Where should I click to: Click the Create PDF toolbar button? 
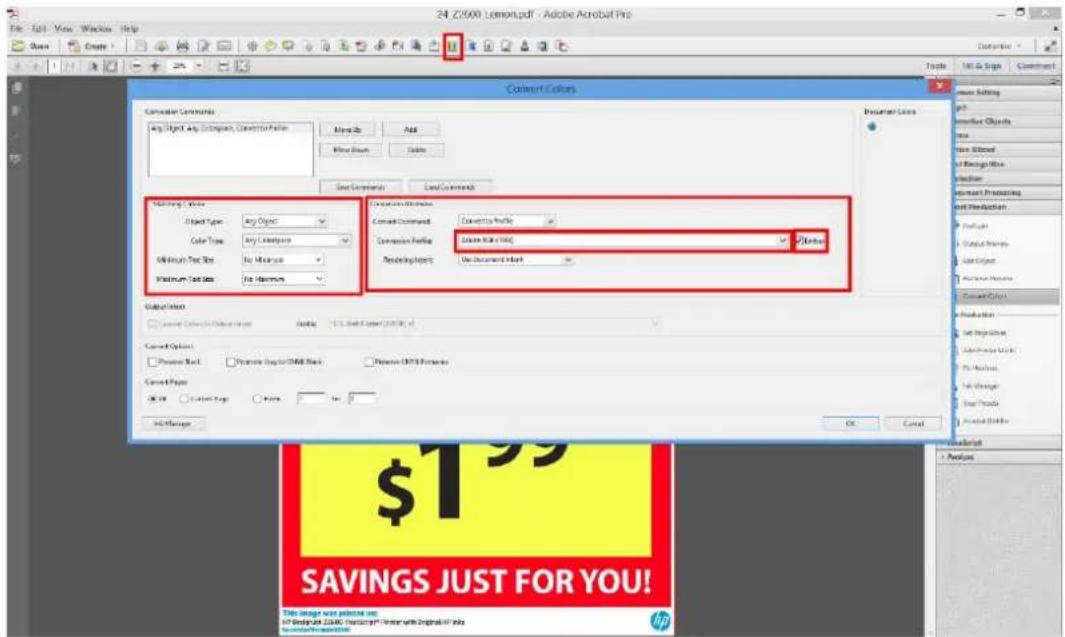tap(91, 46)
